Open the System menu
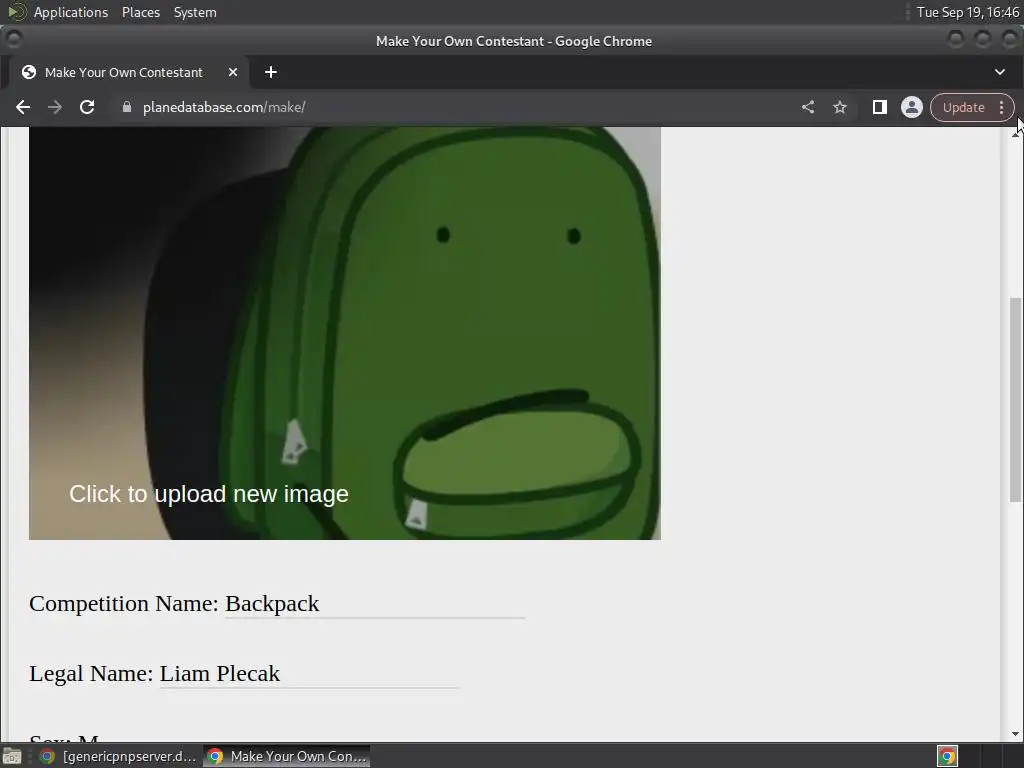Image resolution: width=1024 pixels, height=768 pixels. pyautogui.click(x=195, y=12)
